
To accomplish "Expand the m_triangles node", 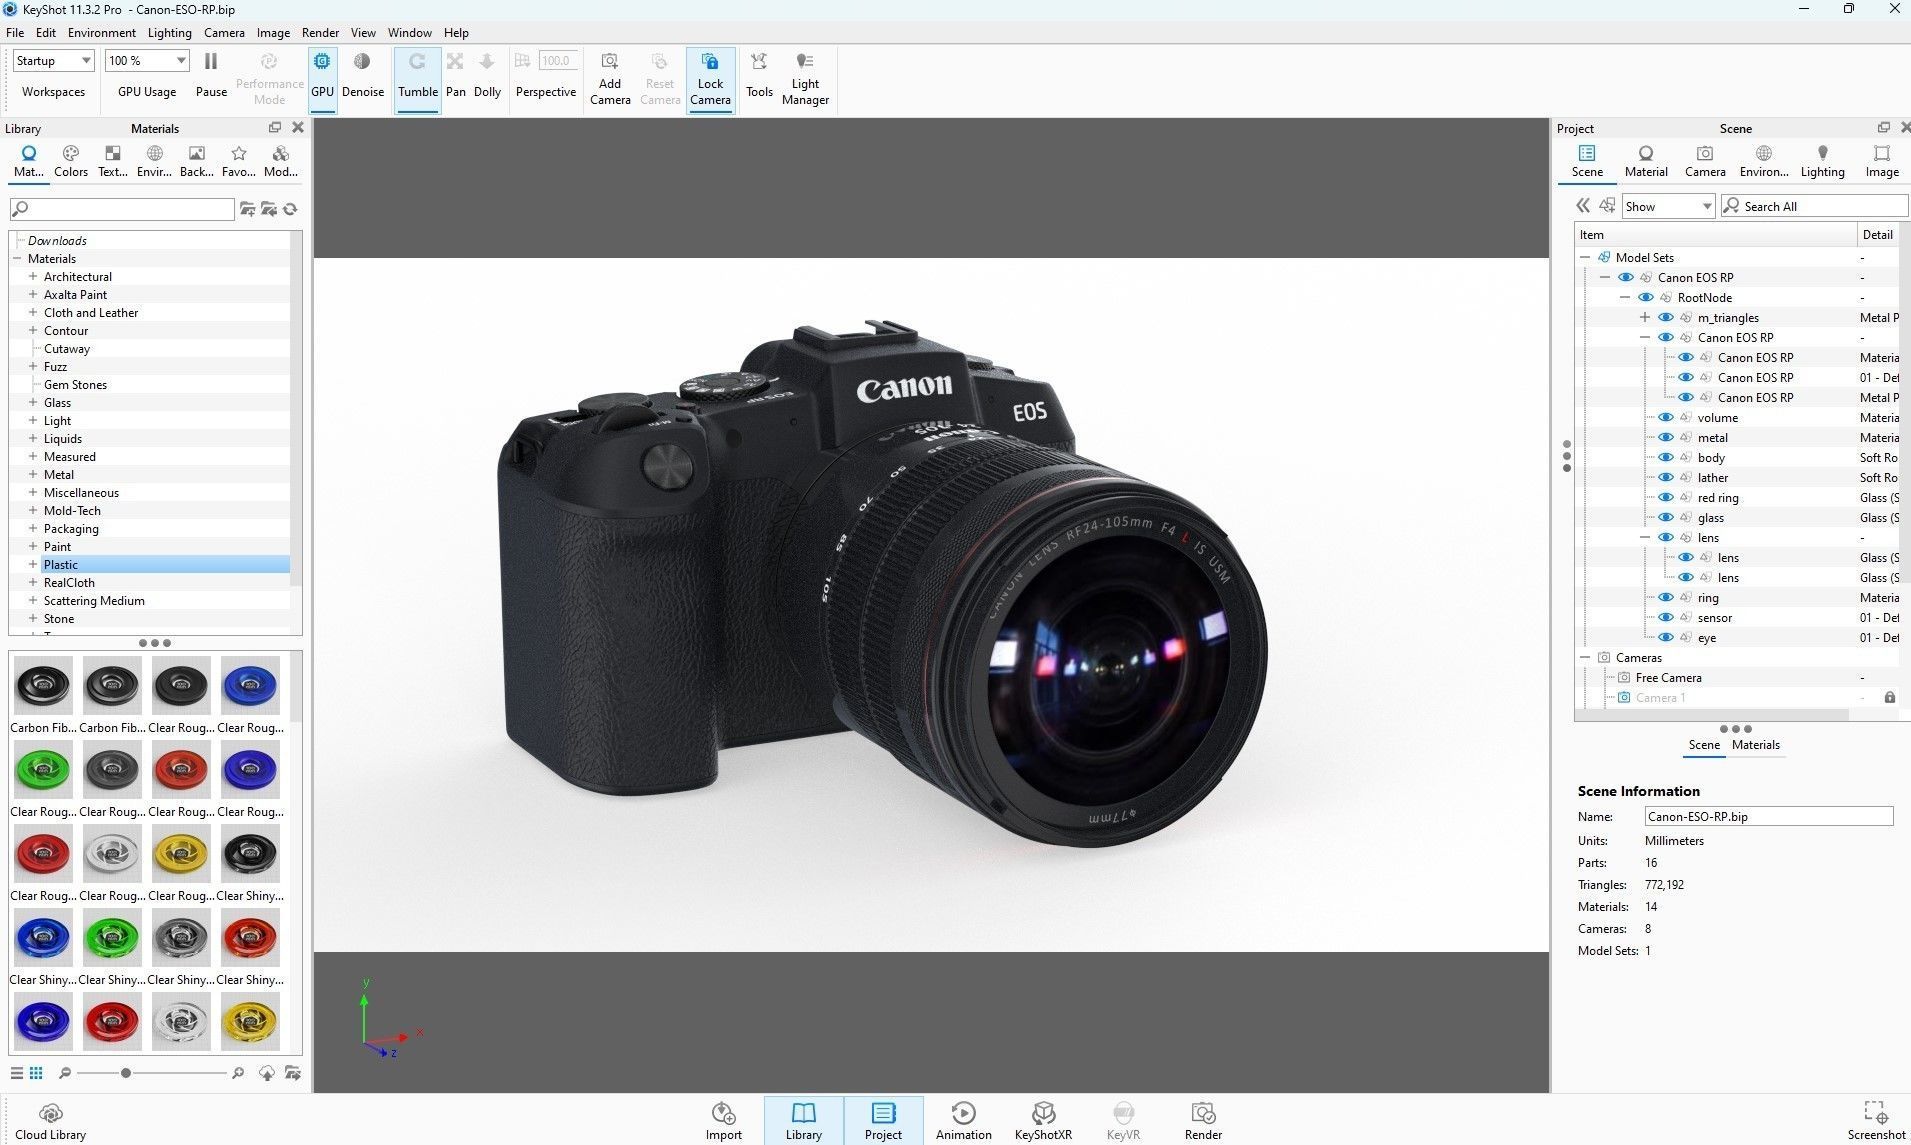I will tap(1645, 318).
